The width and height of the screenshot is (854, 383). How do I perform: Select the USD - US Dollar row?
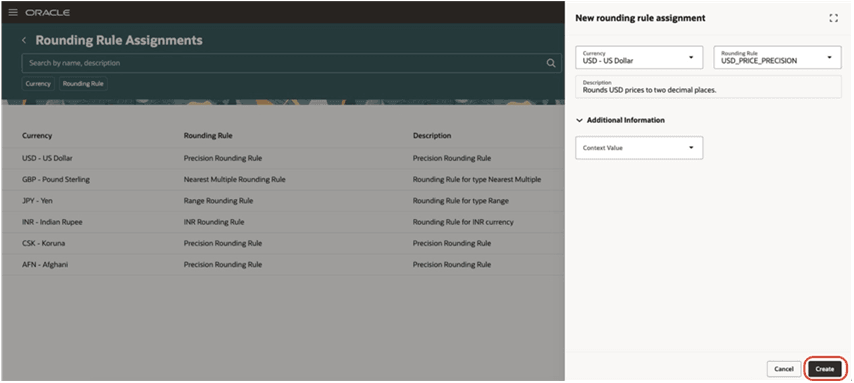pyautogui.click(x=283, y=158)
